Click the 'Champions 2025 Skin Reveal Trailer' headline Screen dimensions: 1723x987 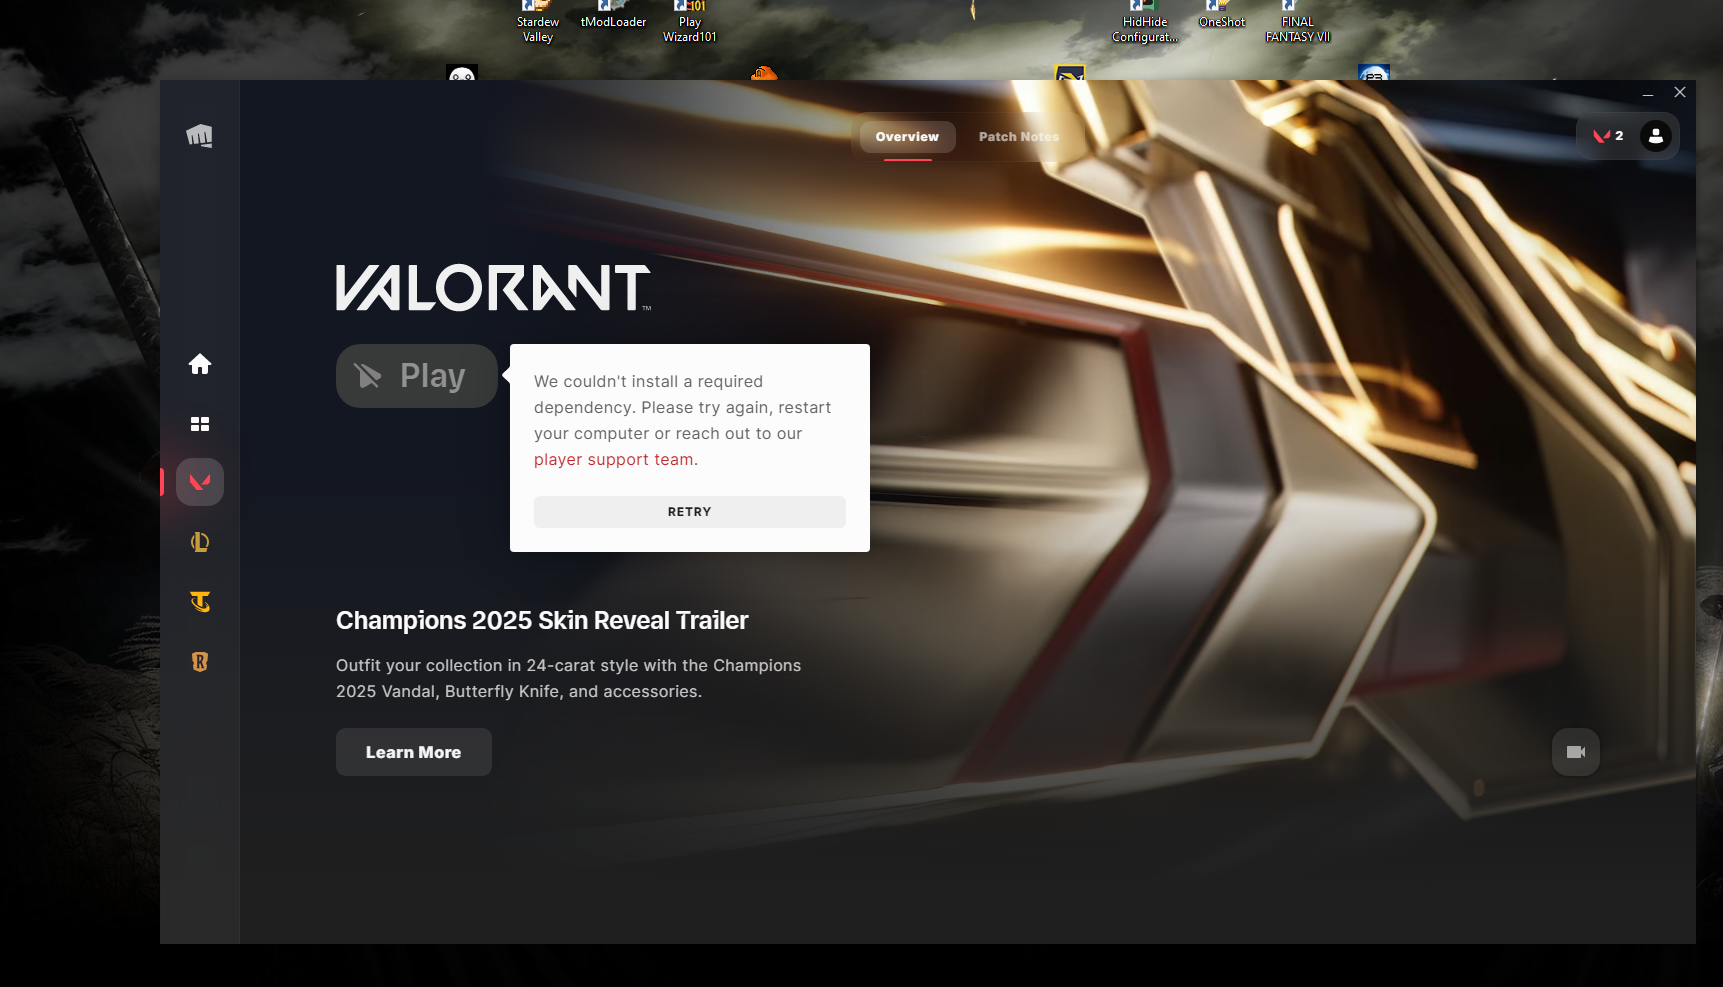click(x=542, y=620)
